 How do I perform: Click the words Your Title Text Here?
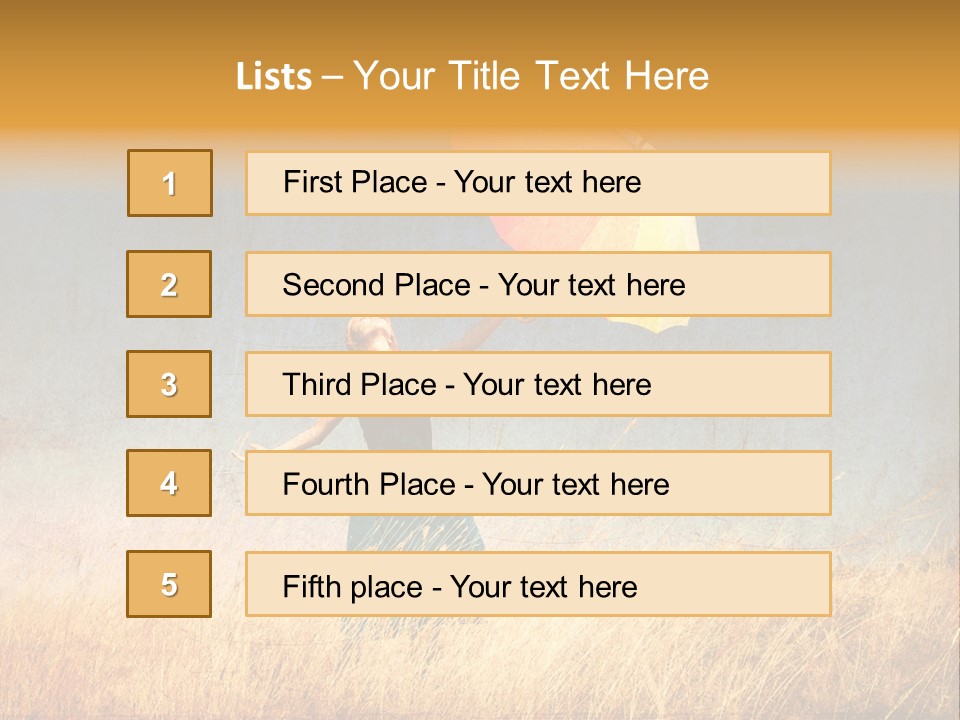(531, 76)
